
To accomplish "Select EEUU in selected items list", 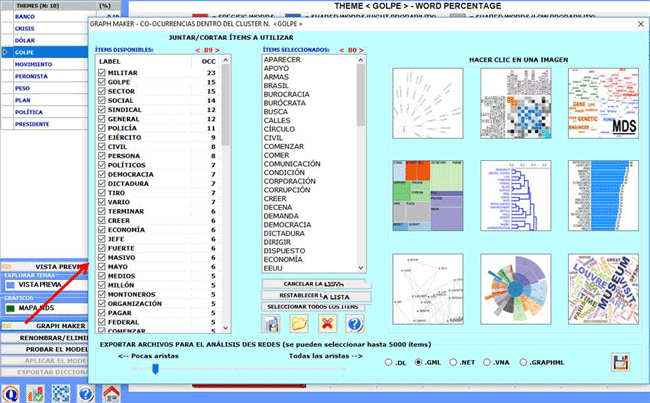I will [x=273, y=268].
